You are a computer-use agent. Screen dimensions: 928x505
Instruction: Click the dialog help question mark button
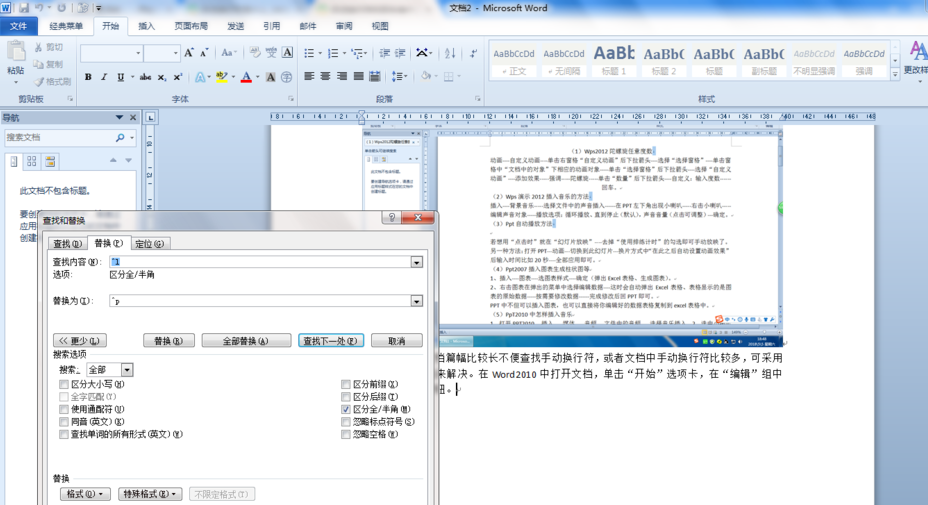[x=391, y=217]
